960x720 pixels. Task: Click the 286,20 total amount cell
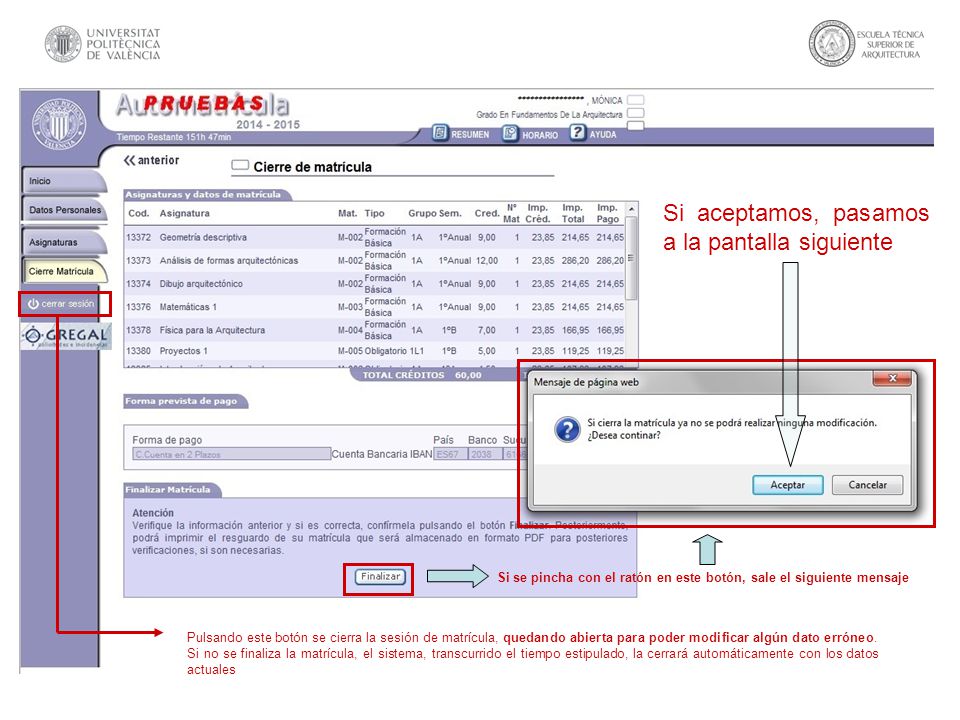576,261
